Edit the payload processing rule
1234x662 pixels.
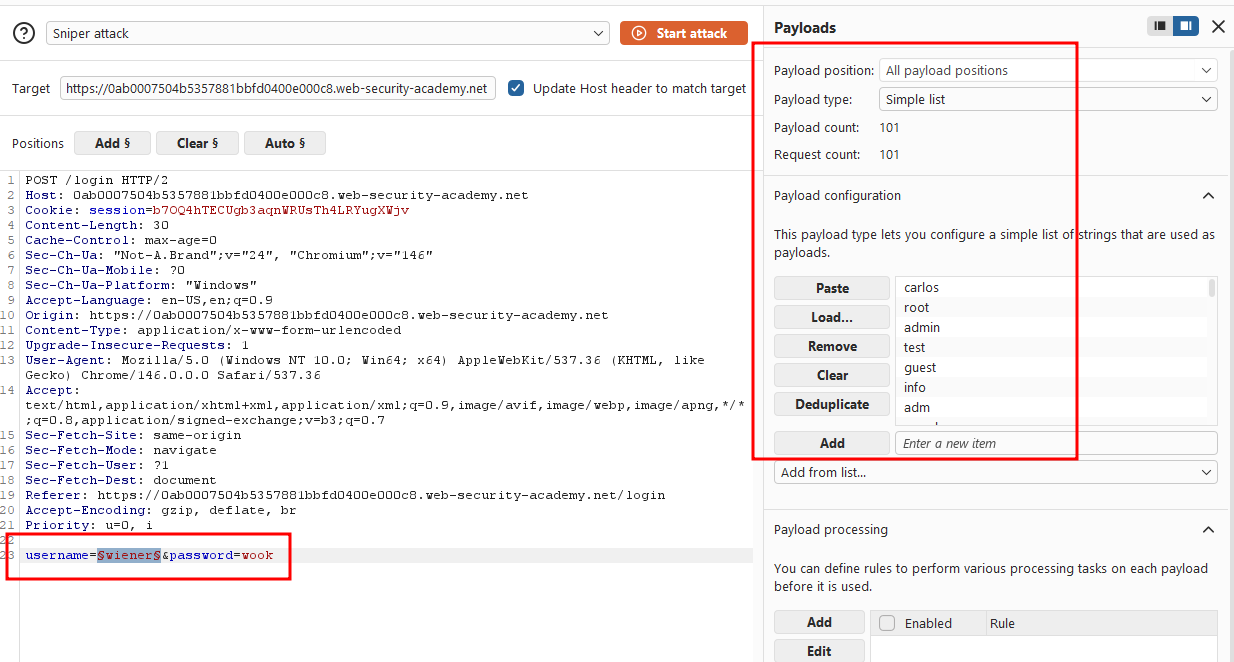tap(819, 651)
